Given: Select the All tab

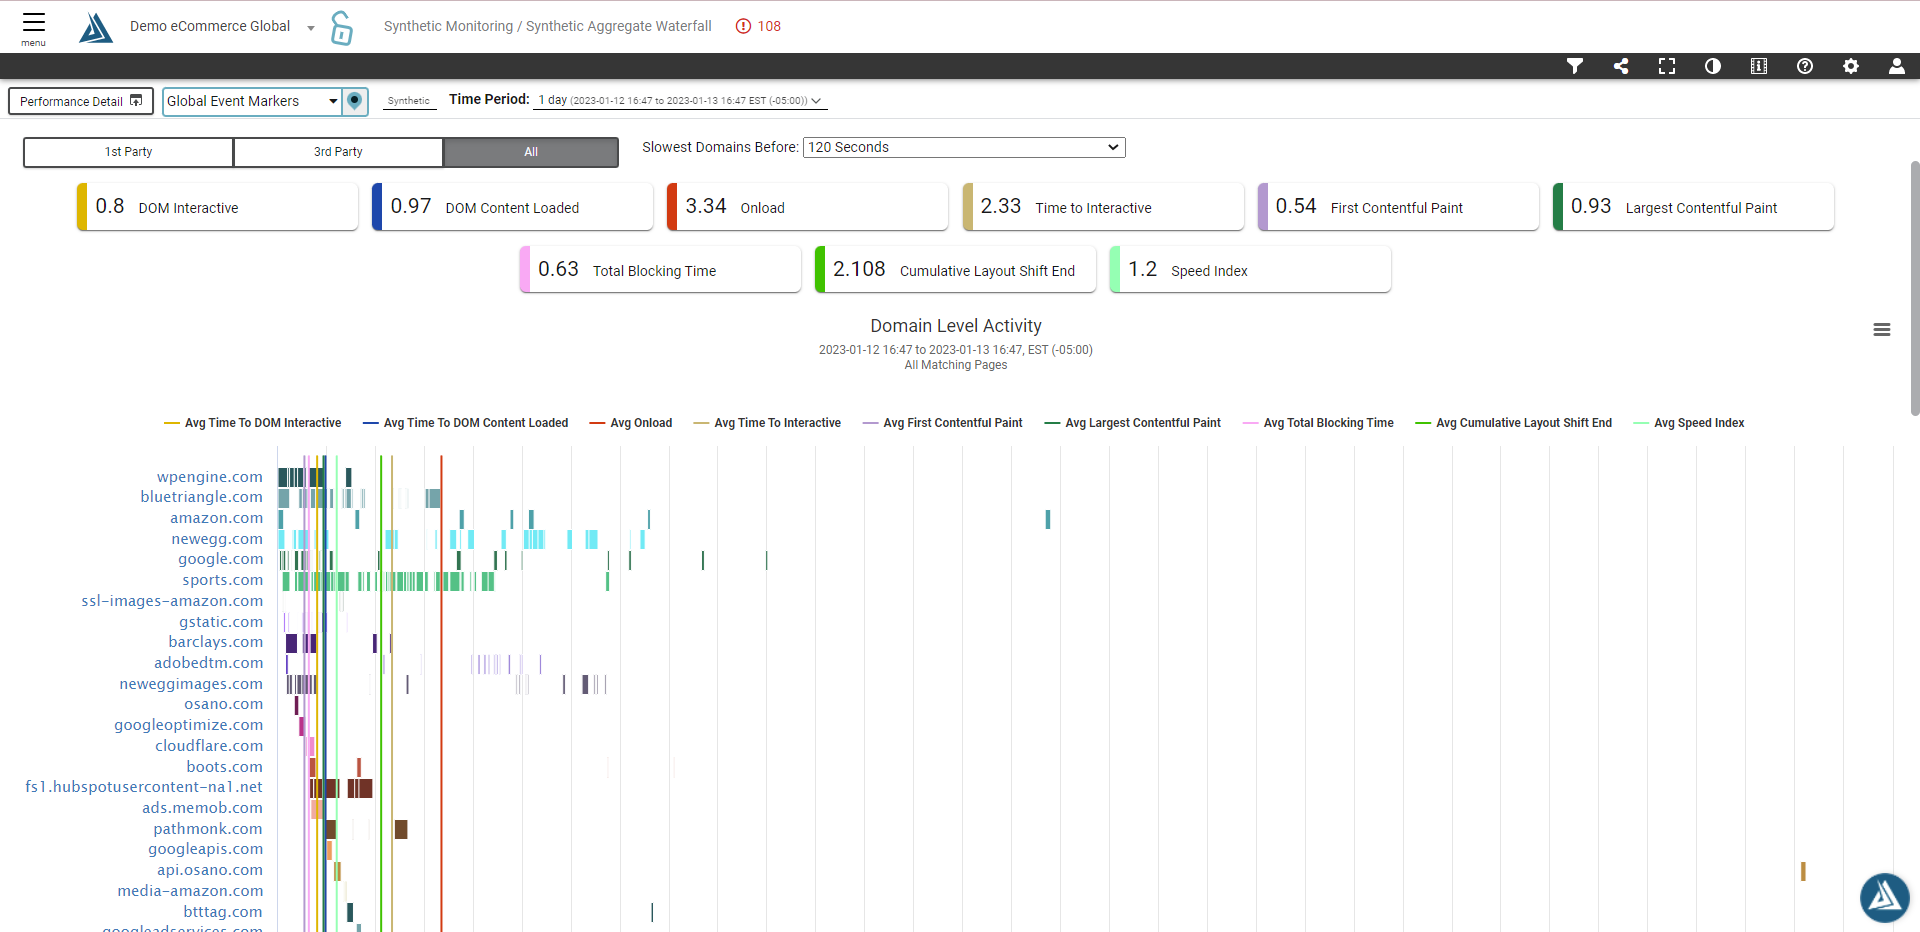Looking at the screenshot, I should (531, 152).
